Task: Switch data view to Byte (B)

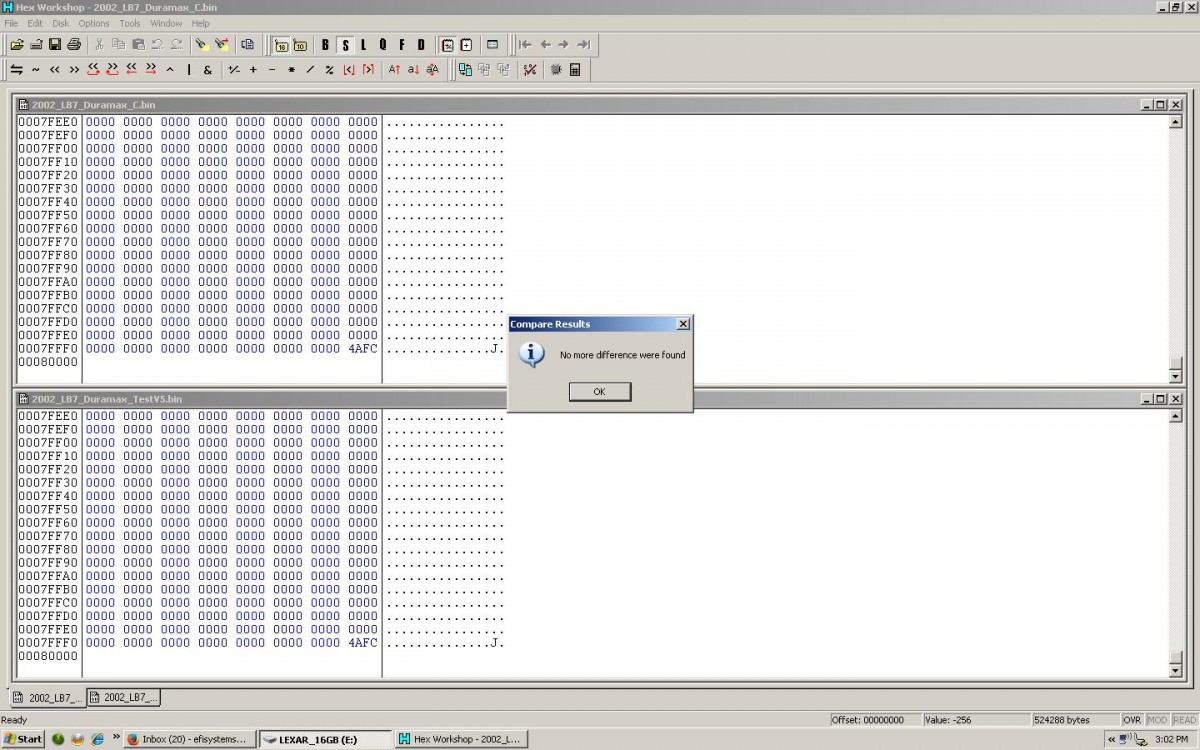Action: [325, 44]
